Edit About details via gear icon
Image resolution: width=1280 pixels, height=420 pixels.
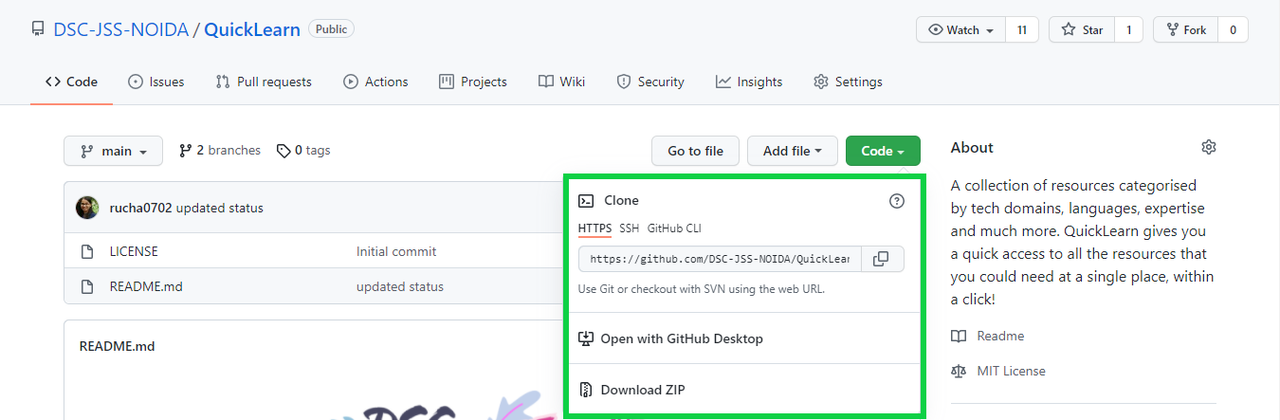(x=1208, y=148)
